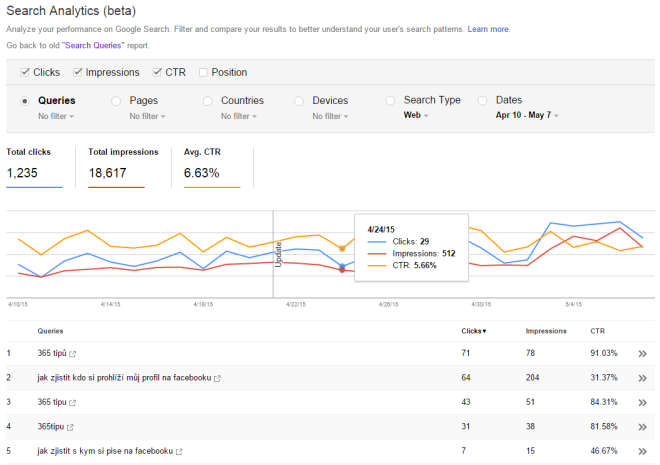Open external link icon beside 'jak zjistit s kym' query
The image size is (660, 465).
(179, 452)
